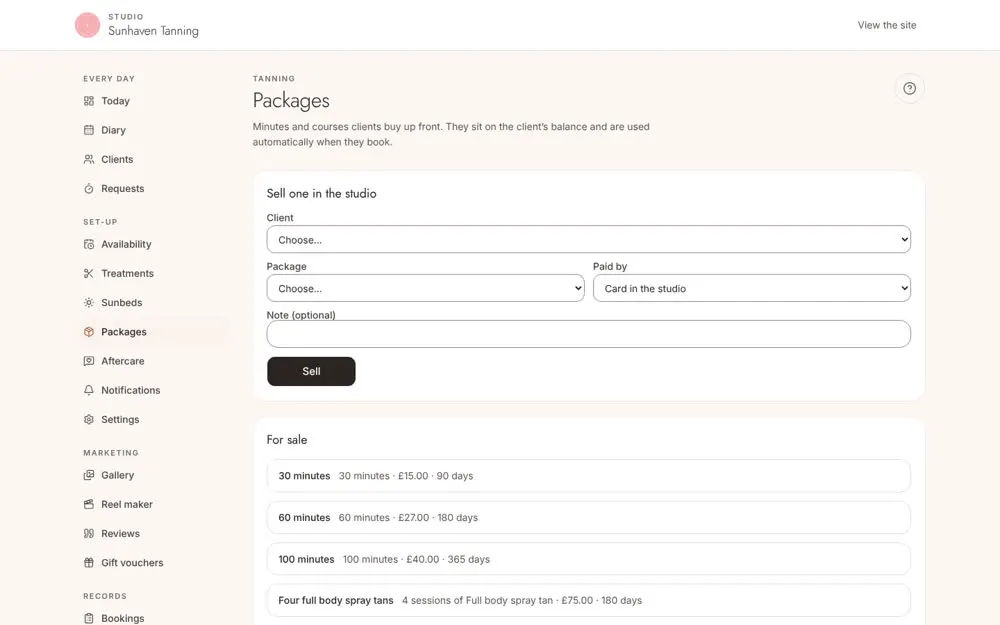The height and width of the screenshot is (625, 1000).
Task: Open help with the question mark icon
Action: pyautogui.click(x=909, y=89)
